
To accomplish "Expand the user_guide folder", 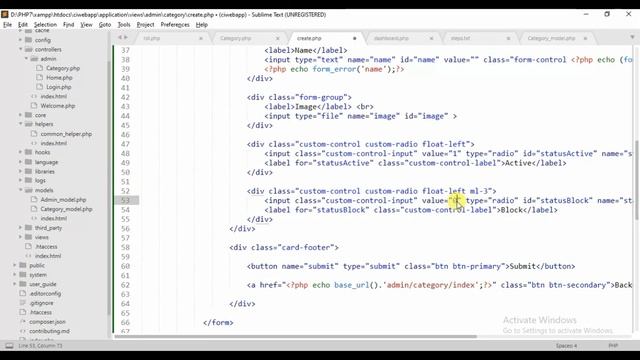I will click(x=15, y=284).
